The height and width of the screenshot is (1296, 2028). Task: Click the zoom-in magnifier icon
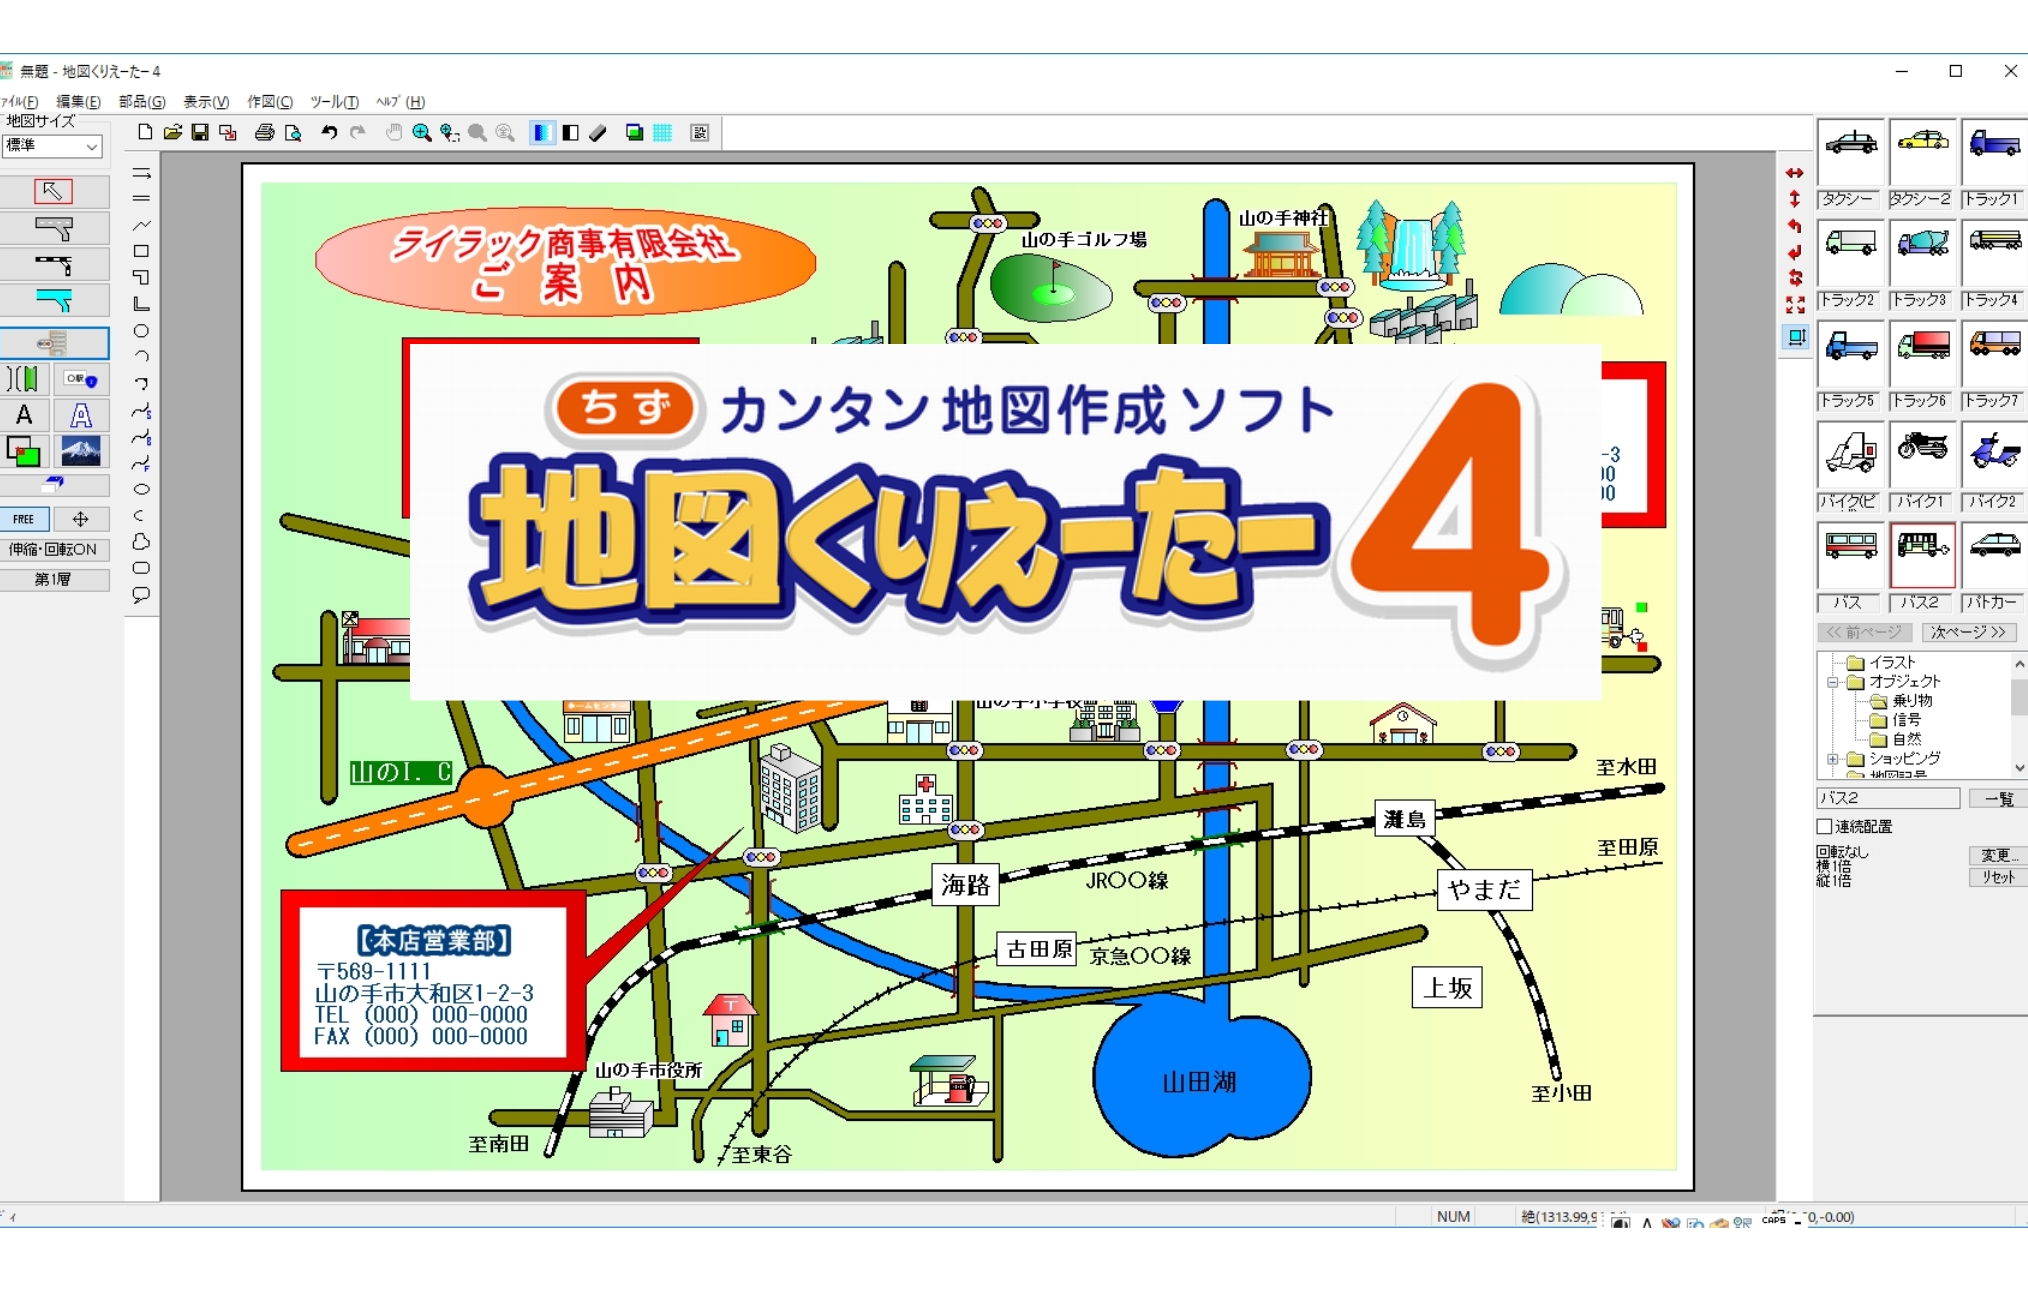[422, 132]
